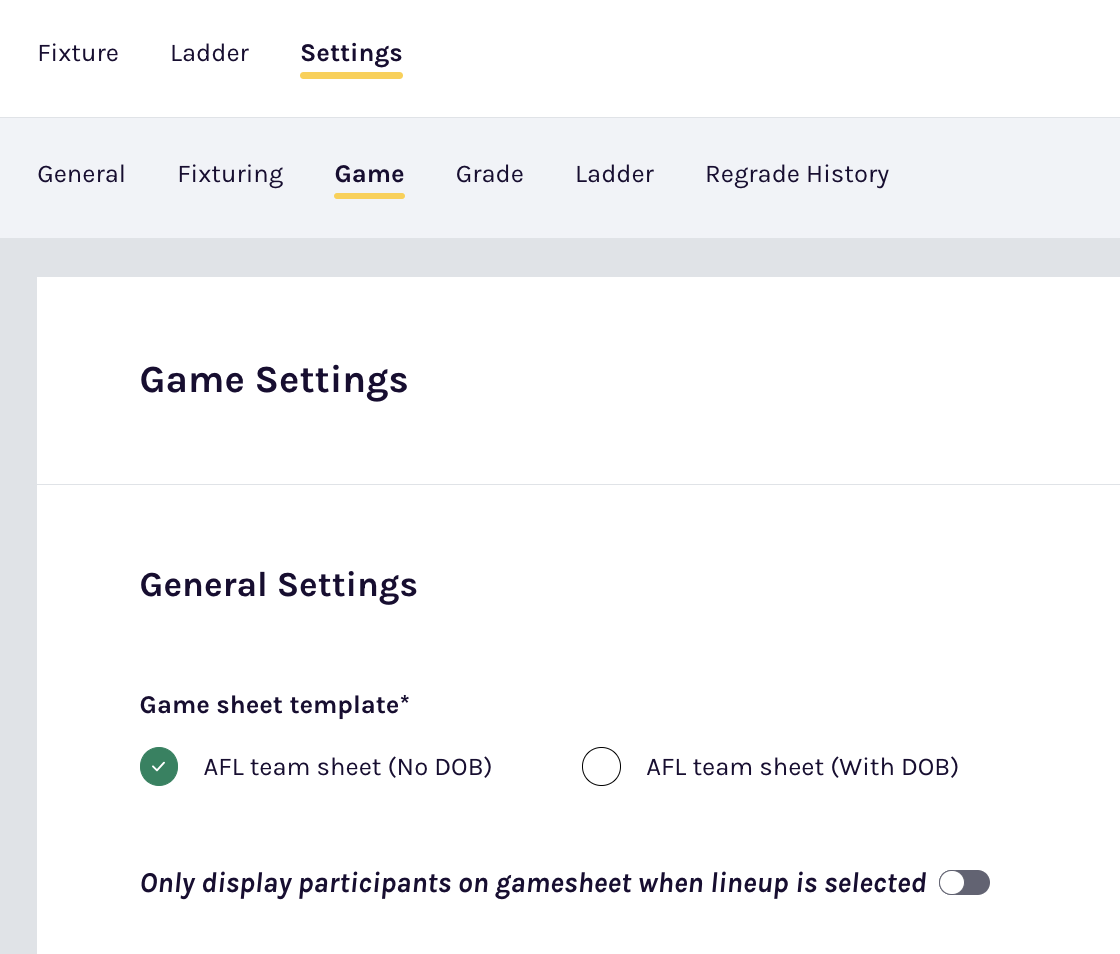Enable display participants only when lineup selected

point(963,882)
